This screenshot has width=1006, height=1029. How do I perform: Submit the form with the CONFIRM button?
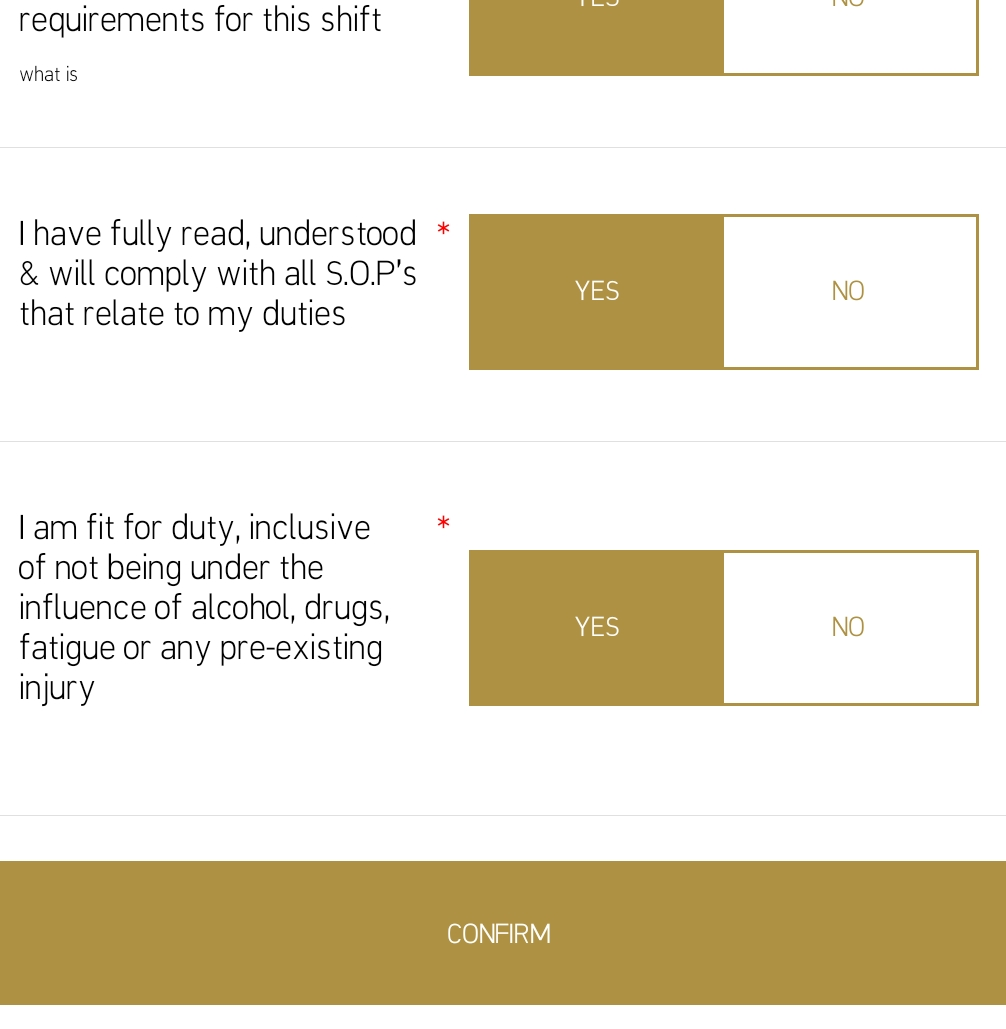[x=503, y=933]
